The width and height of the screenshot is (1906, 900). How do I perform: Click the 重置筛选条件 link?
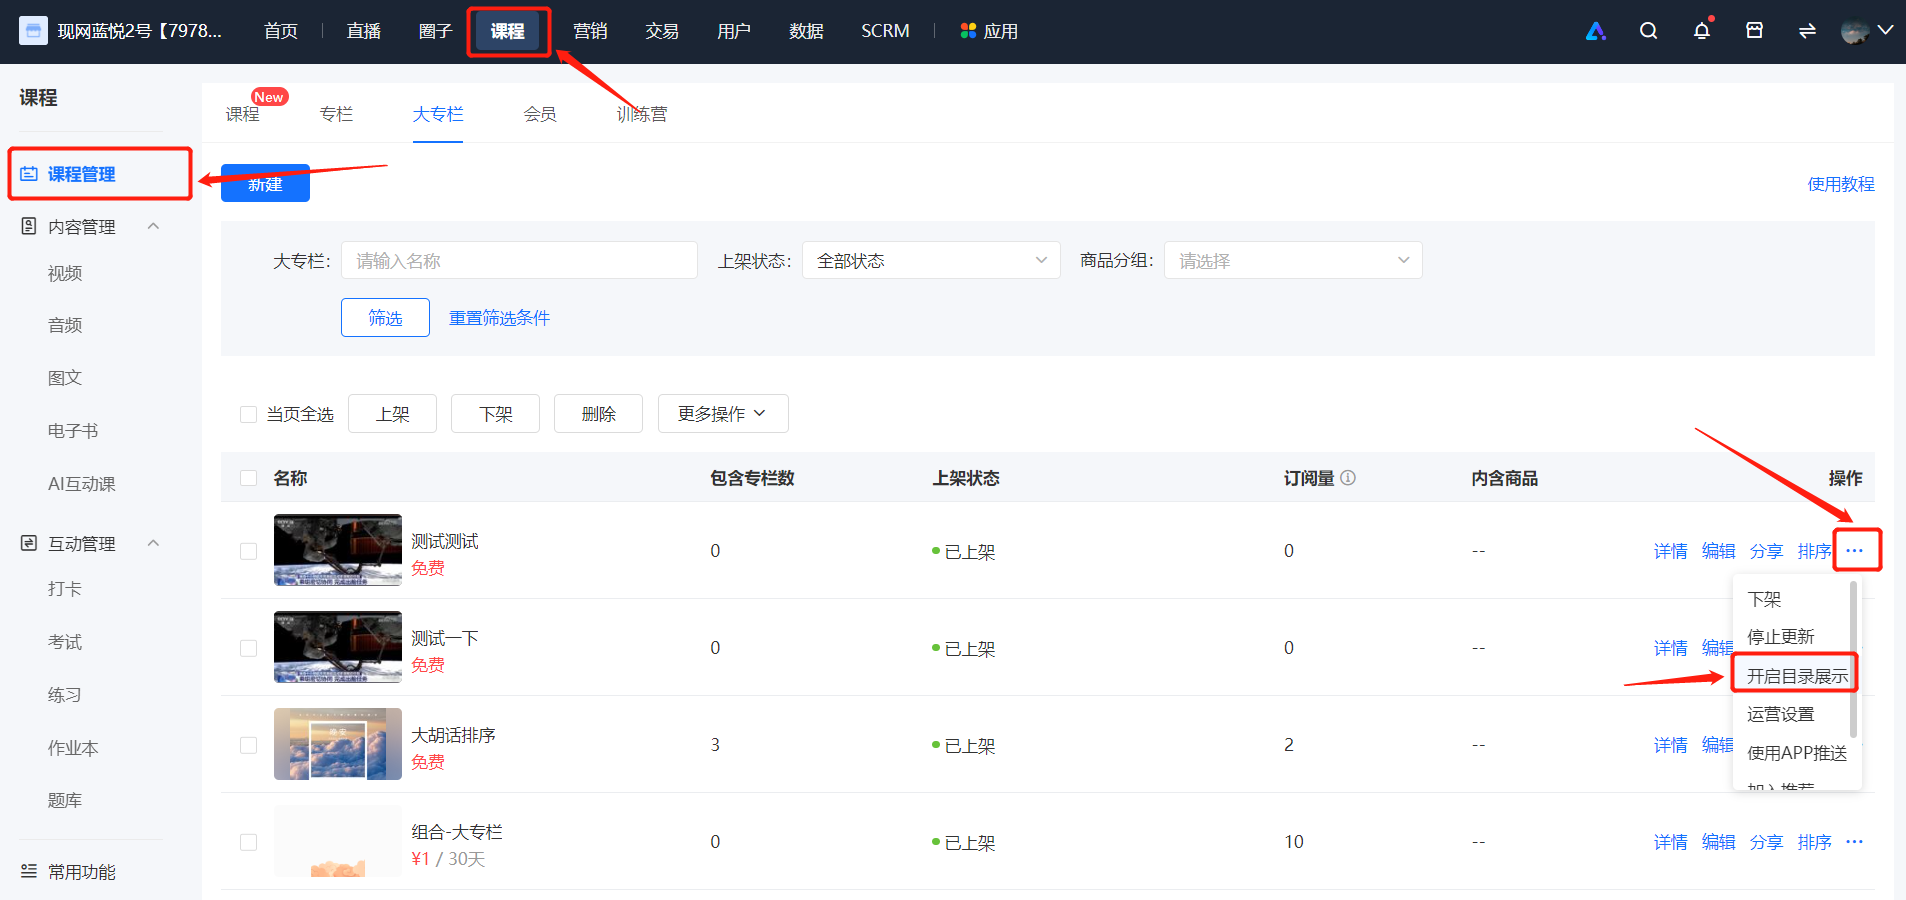[499, 318]
